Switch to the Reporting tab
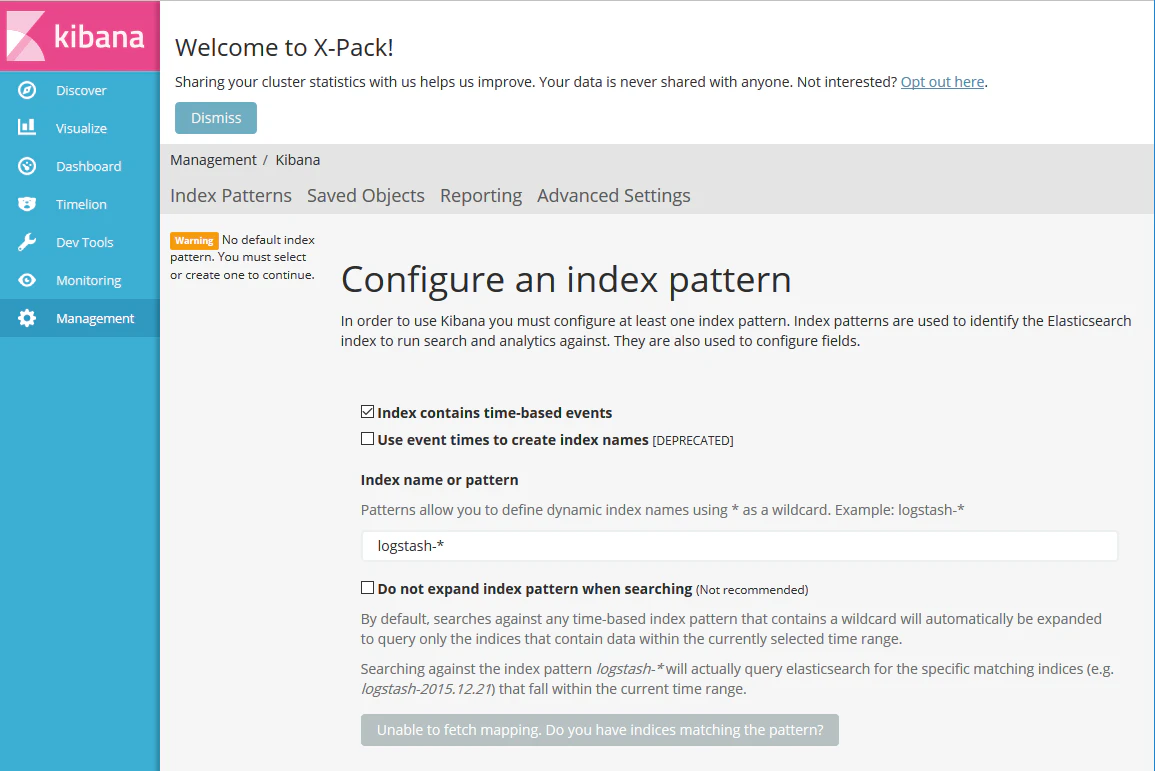 coord(481,195)
